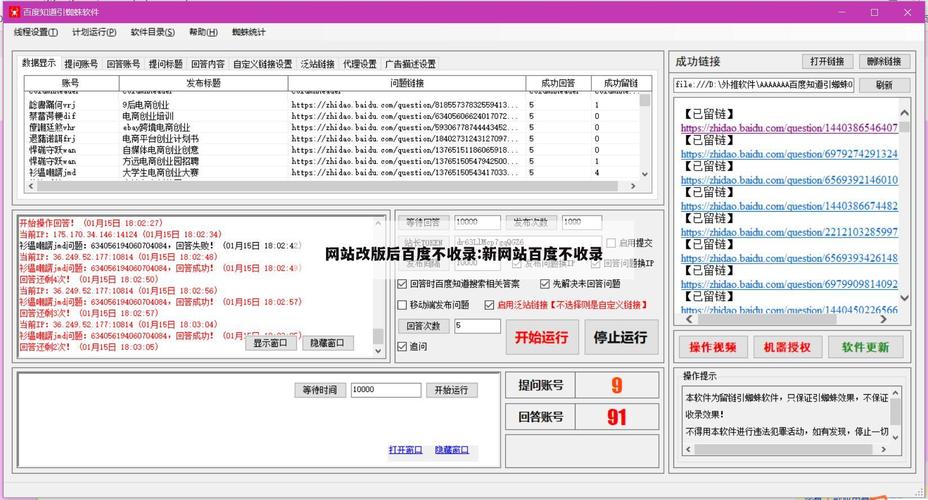This screenshot has height=500, width=928.
Task: Click success links list scroll-down arrow
Action: 904,297
